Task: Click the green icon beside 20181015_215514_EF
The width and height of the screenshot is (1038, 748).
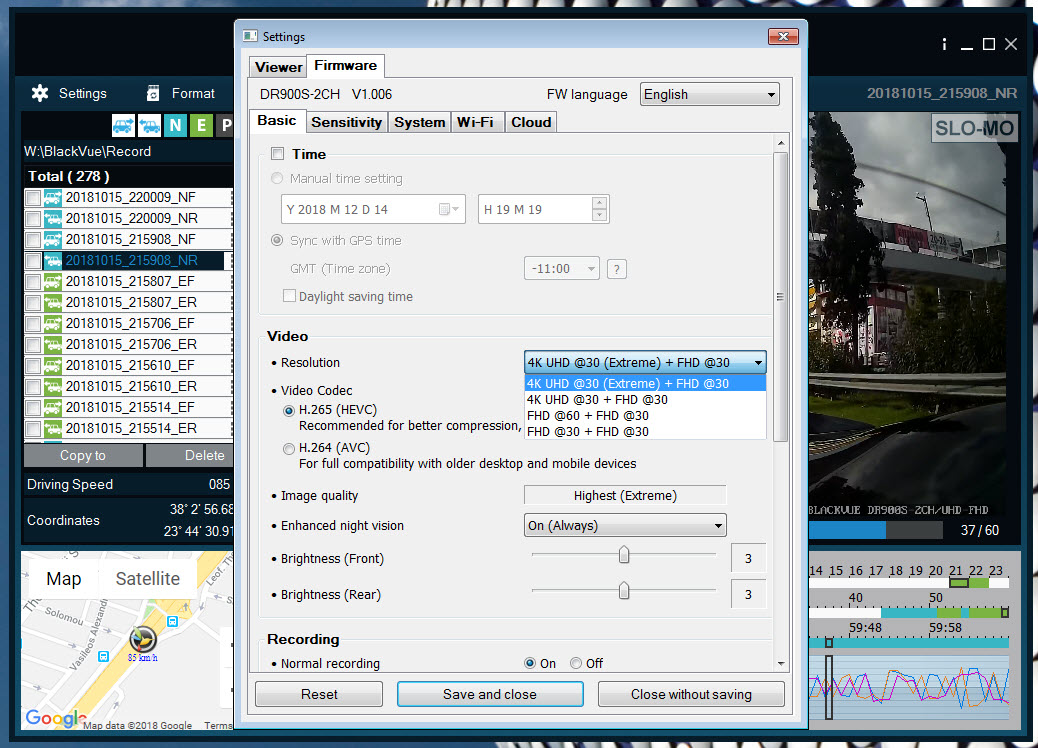Action: coord(53,408)
